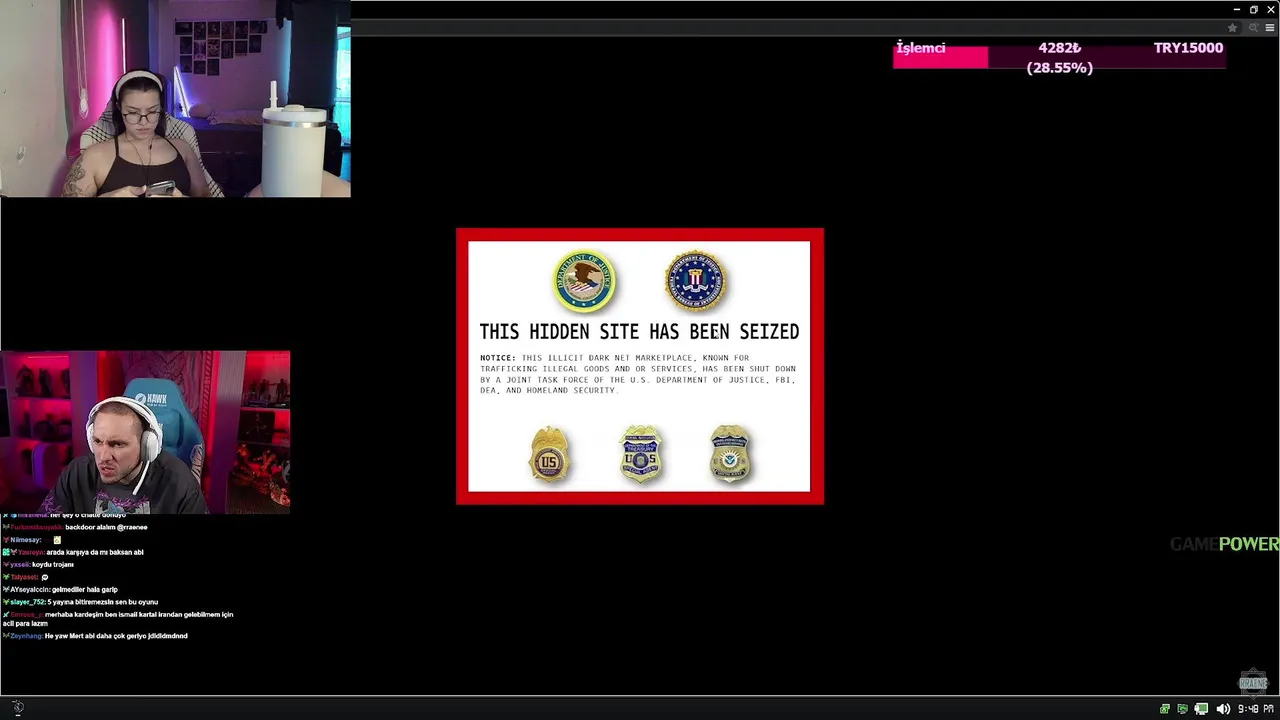This screenshot has width=1280, height=720.
Task: Click chat message 'merhaba kardeşim ben ismail kartal'
Action: point(118,619)
